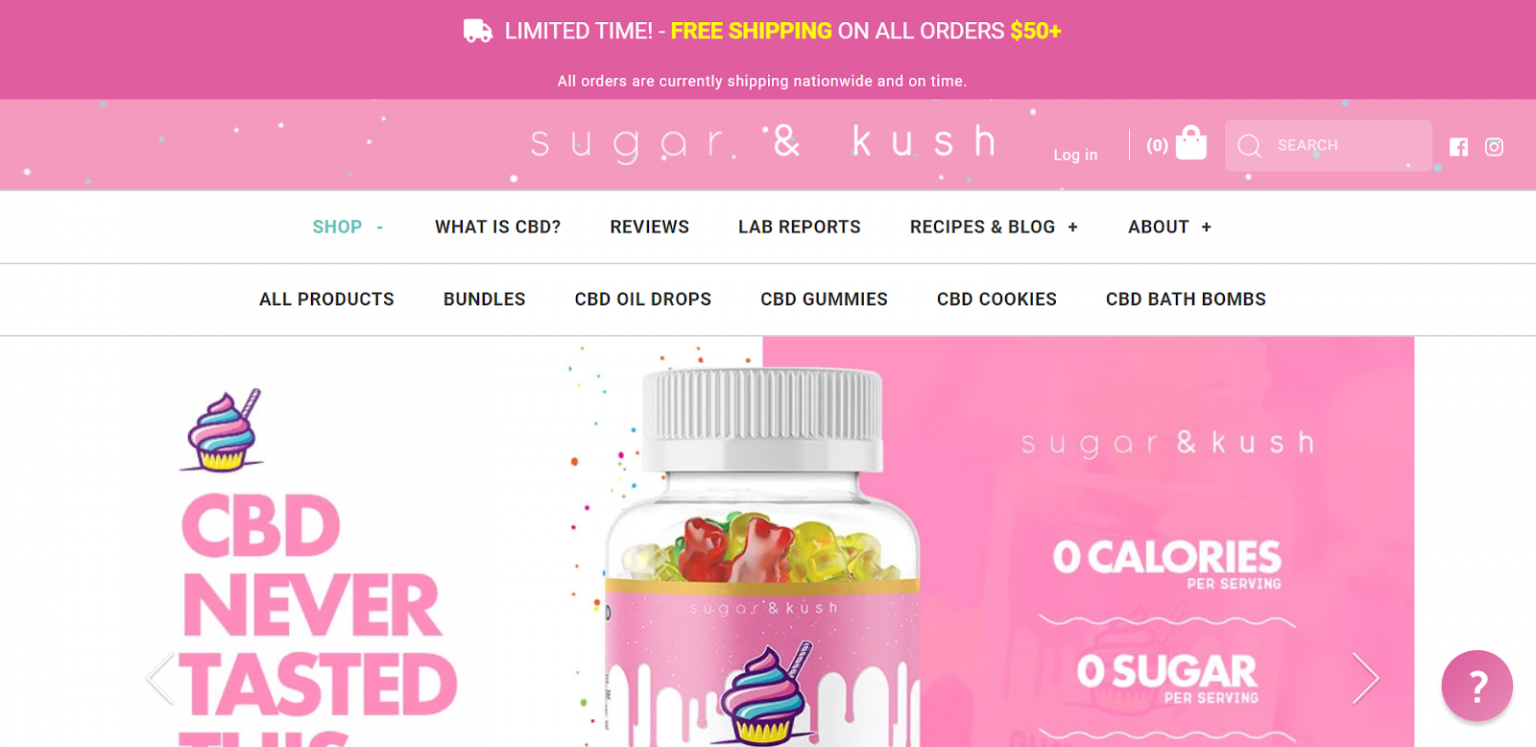Click the Log in link
Screen dimensions: 1536x747
(1075, 155)
